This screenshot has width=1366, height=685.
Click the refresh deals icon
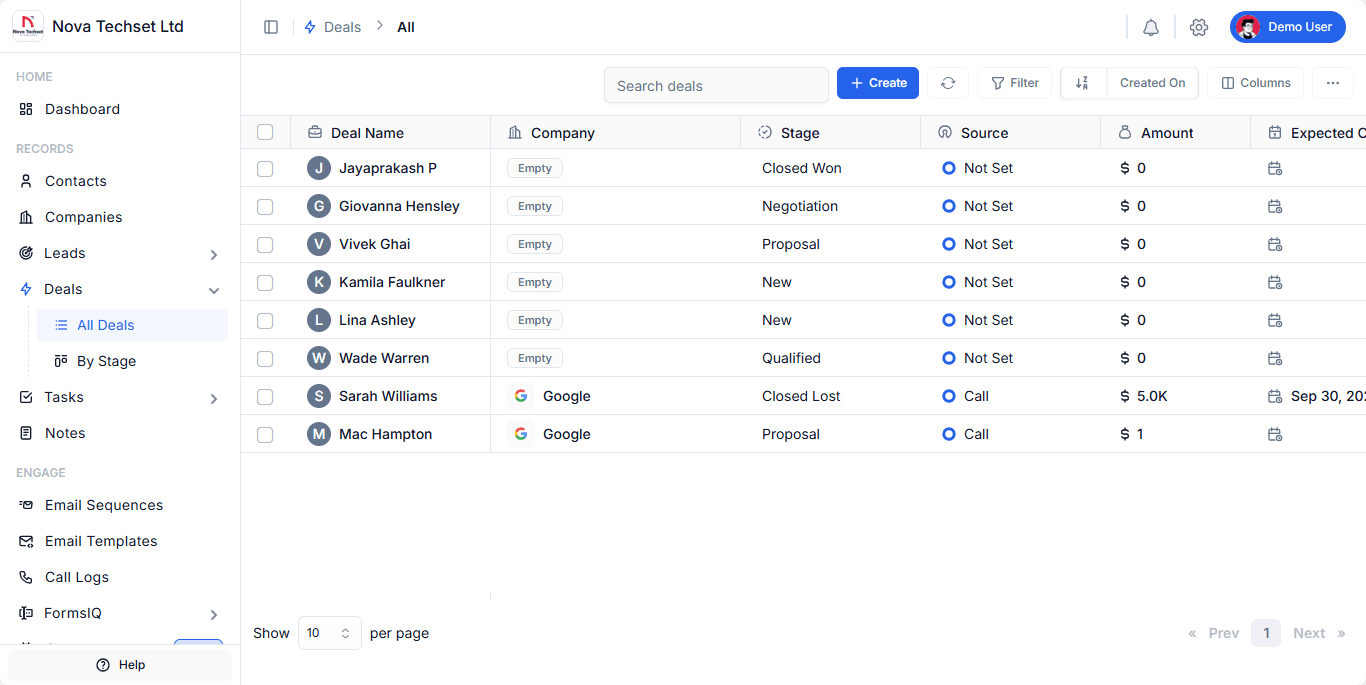point(948,83)
